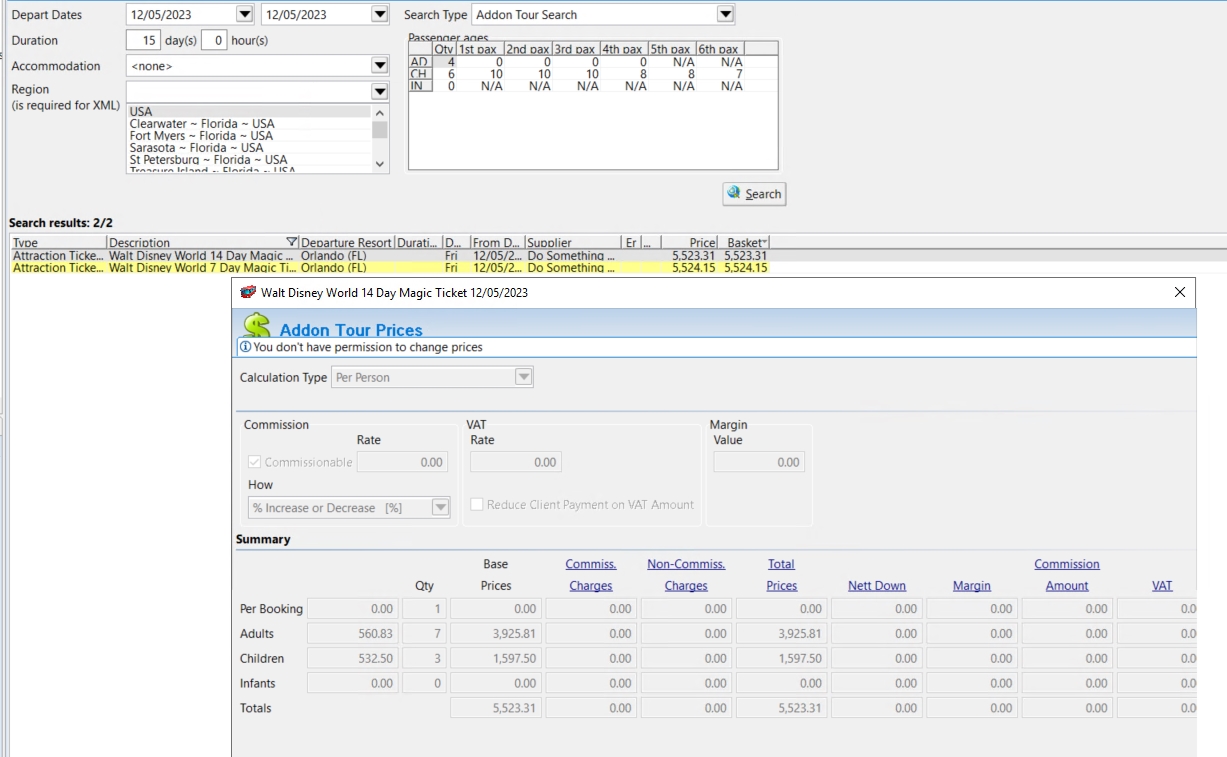Select Walt Disney World 7 Day result row
1227x757 pixels.
point(200,268)
